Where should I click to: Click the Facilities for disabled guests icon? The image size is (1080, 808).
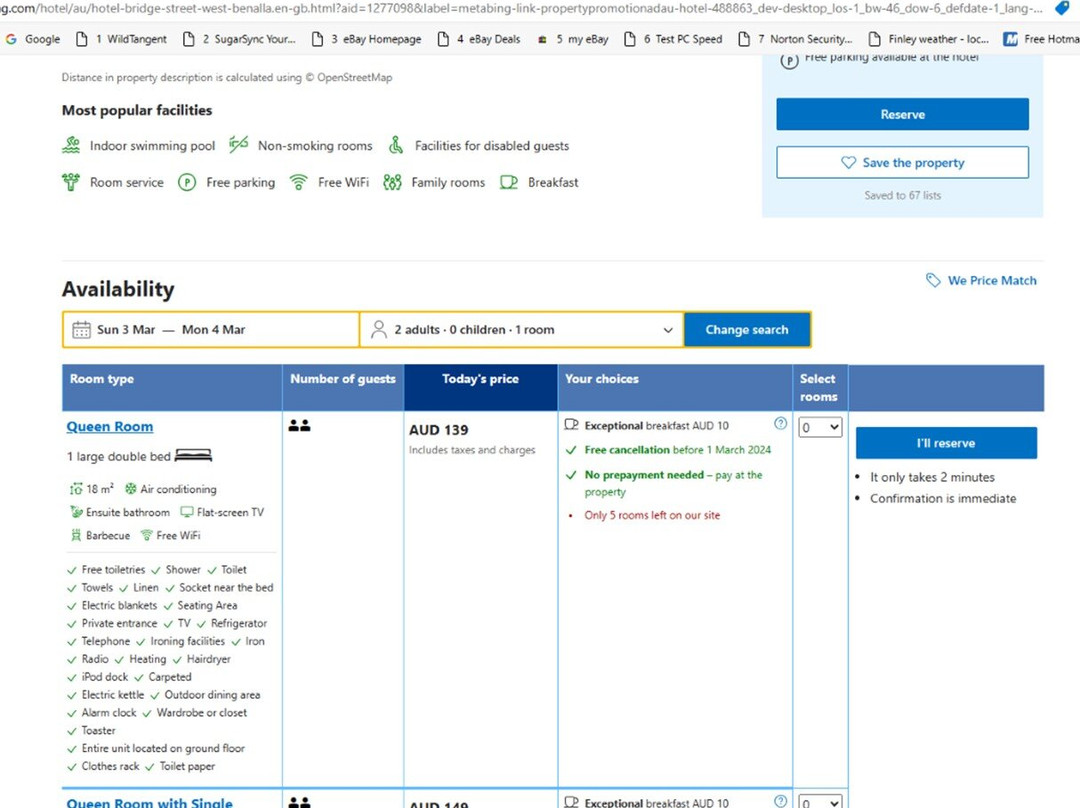396,146
